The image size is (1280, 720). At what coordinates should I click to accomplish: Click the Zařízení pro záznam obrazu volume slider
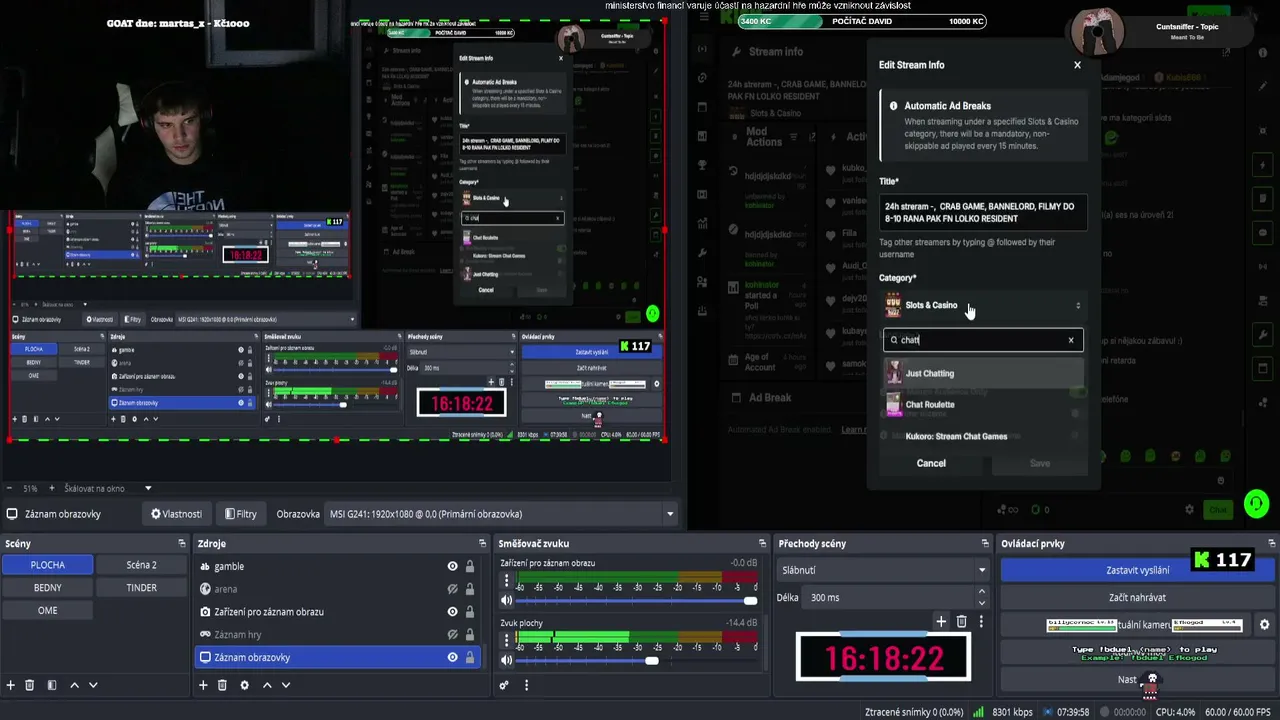pos(638,600)
